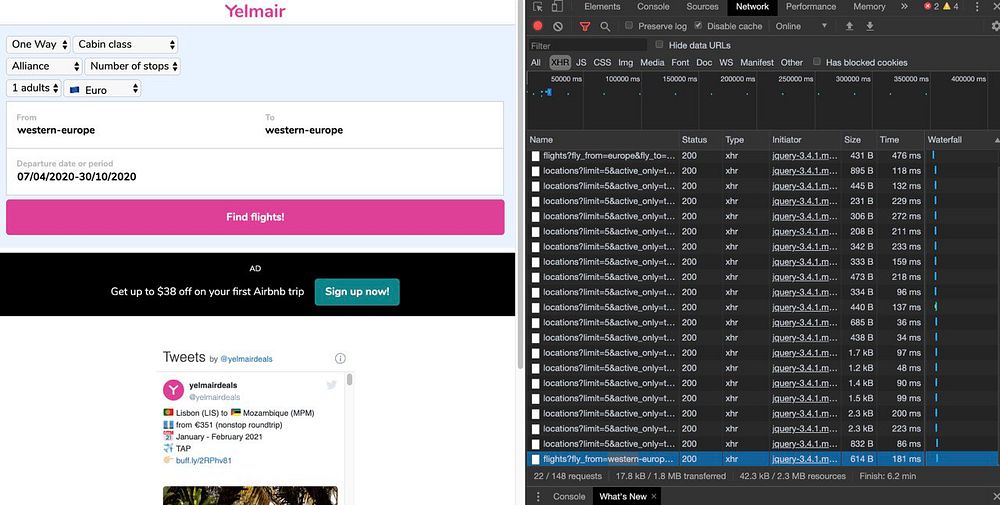Sort requests by the Size column header
This screenshot has width=1000, height=505.
coord(858,140)
